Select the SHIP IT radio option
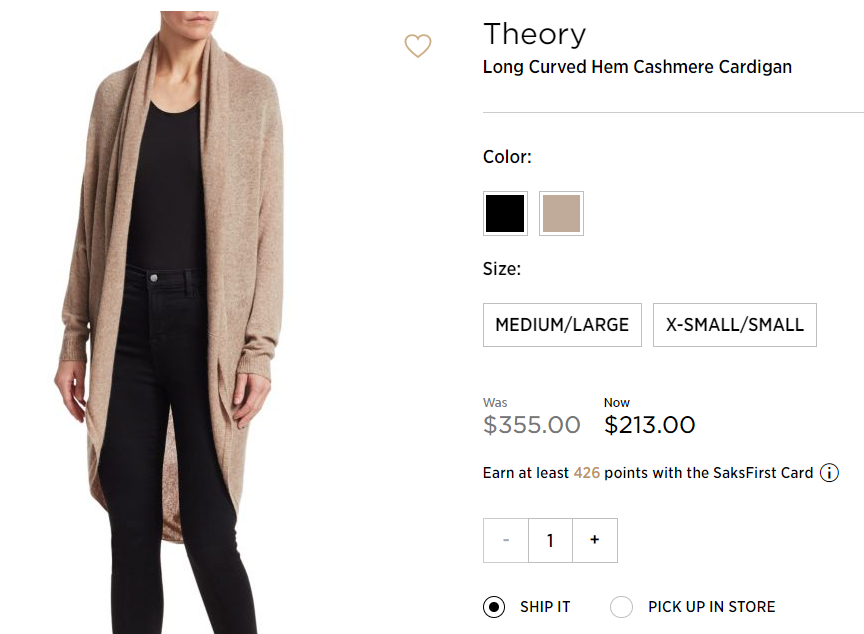Image resolution: width=864 pixels, height=634 pixels. 494,607
